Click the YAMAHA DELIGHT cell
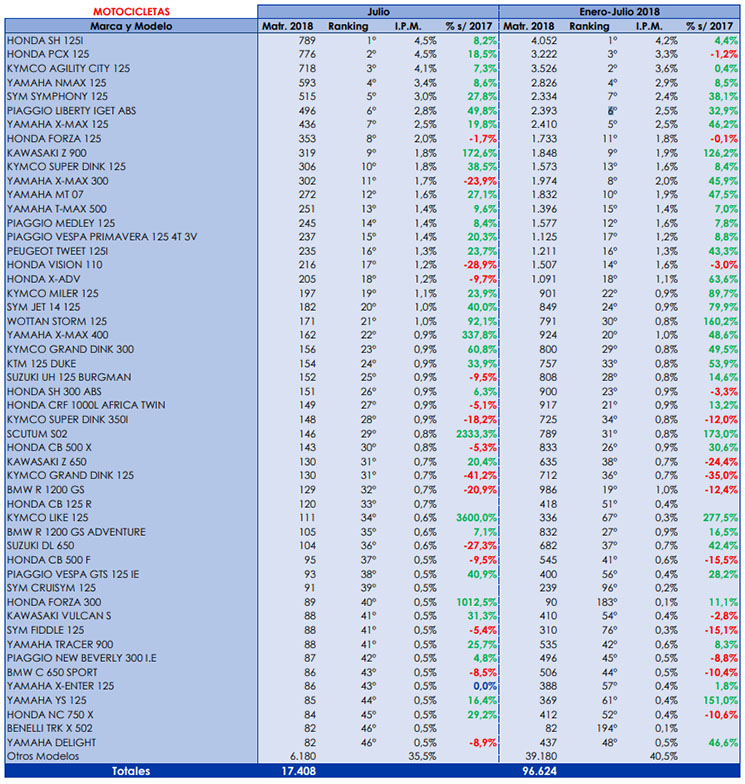 click(52, 743)
